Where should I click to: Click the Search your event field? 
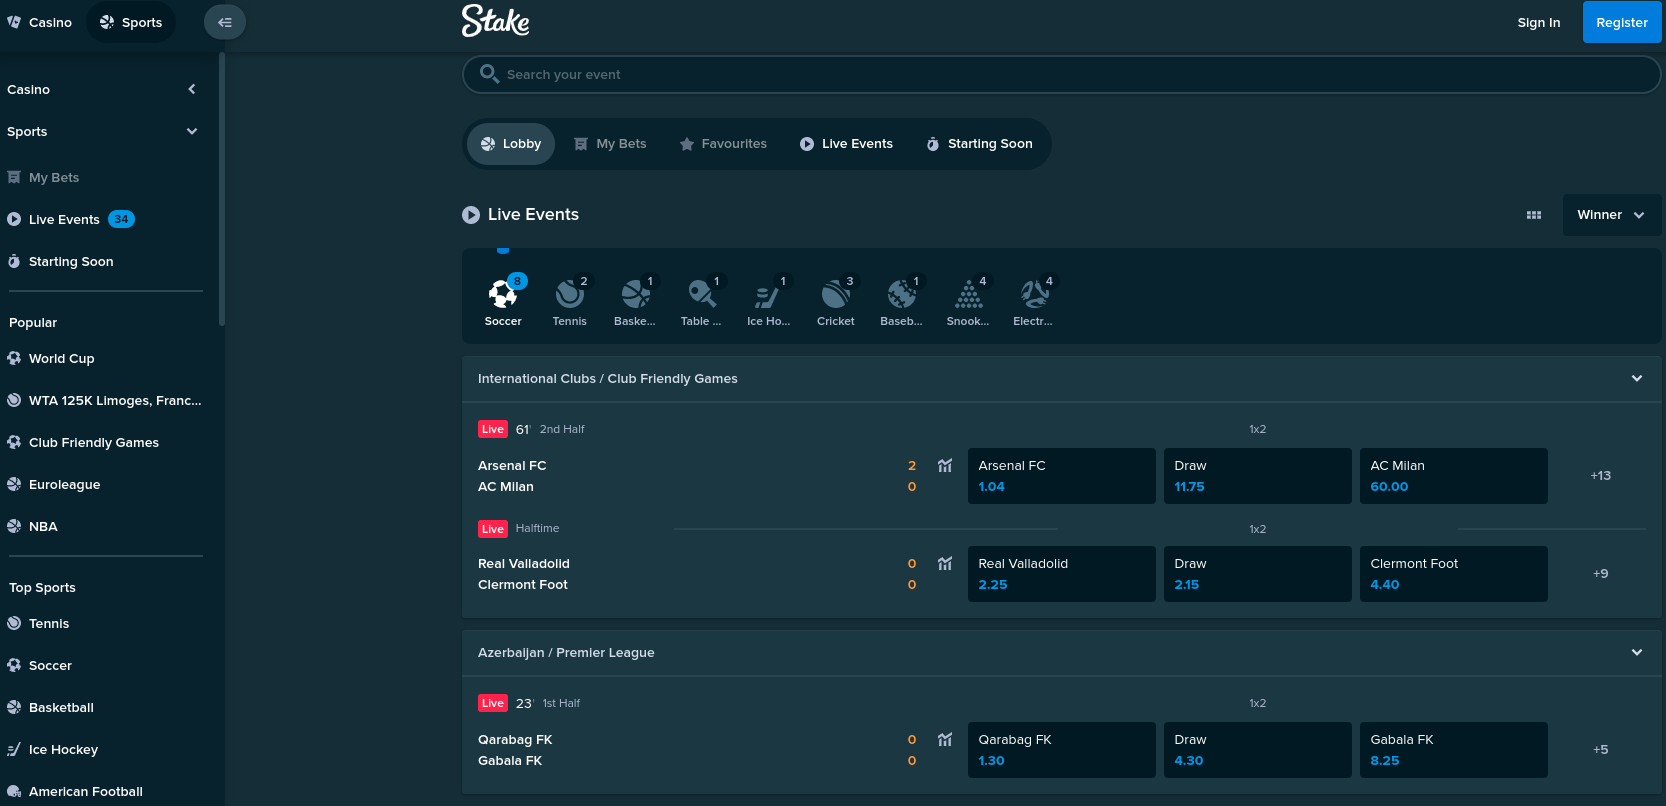(x=1061, y=74)
